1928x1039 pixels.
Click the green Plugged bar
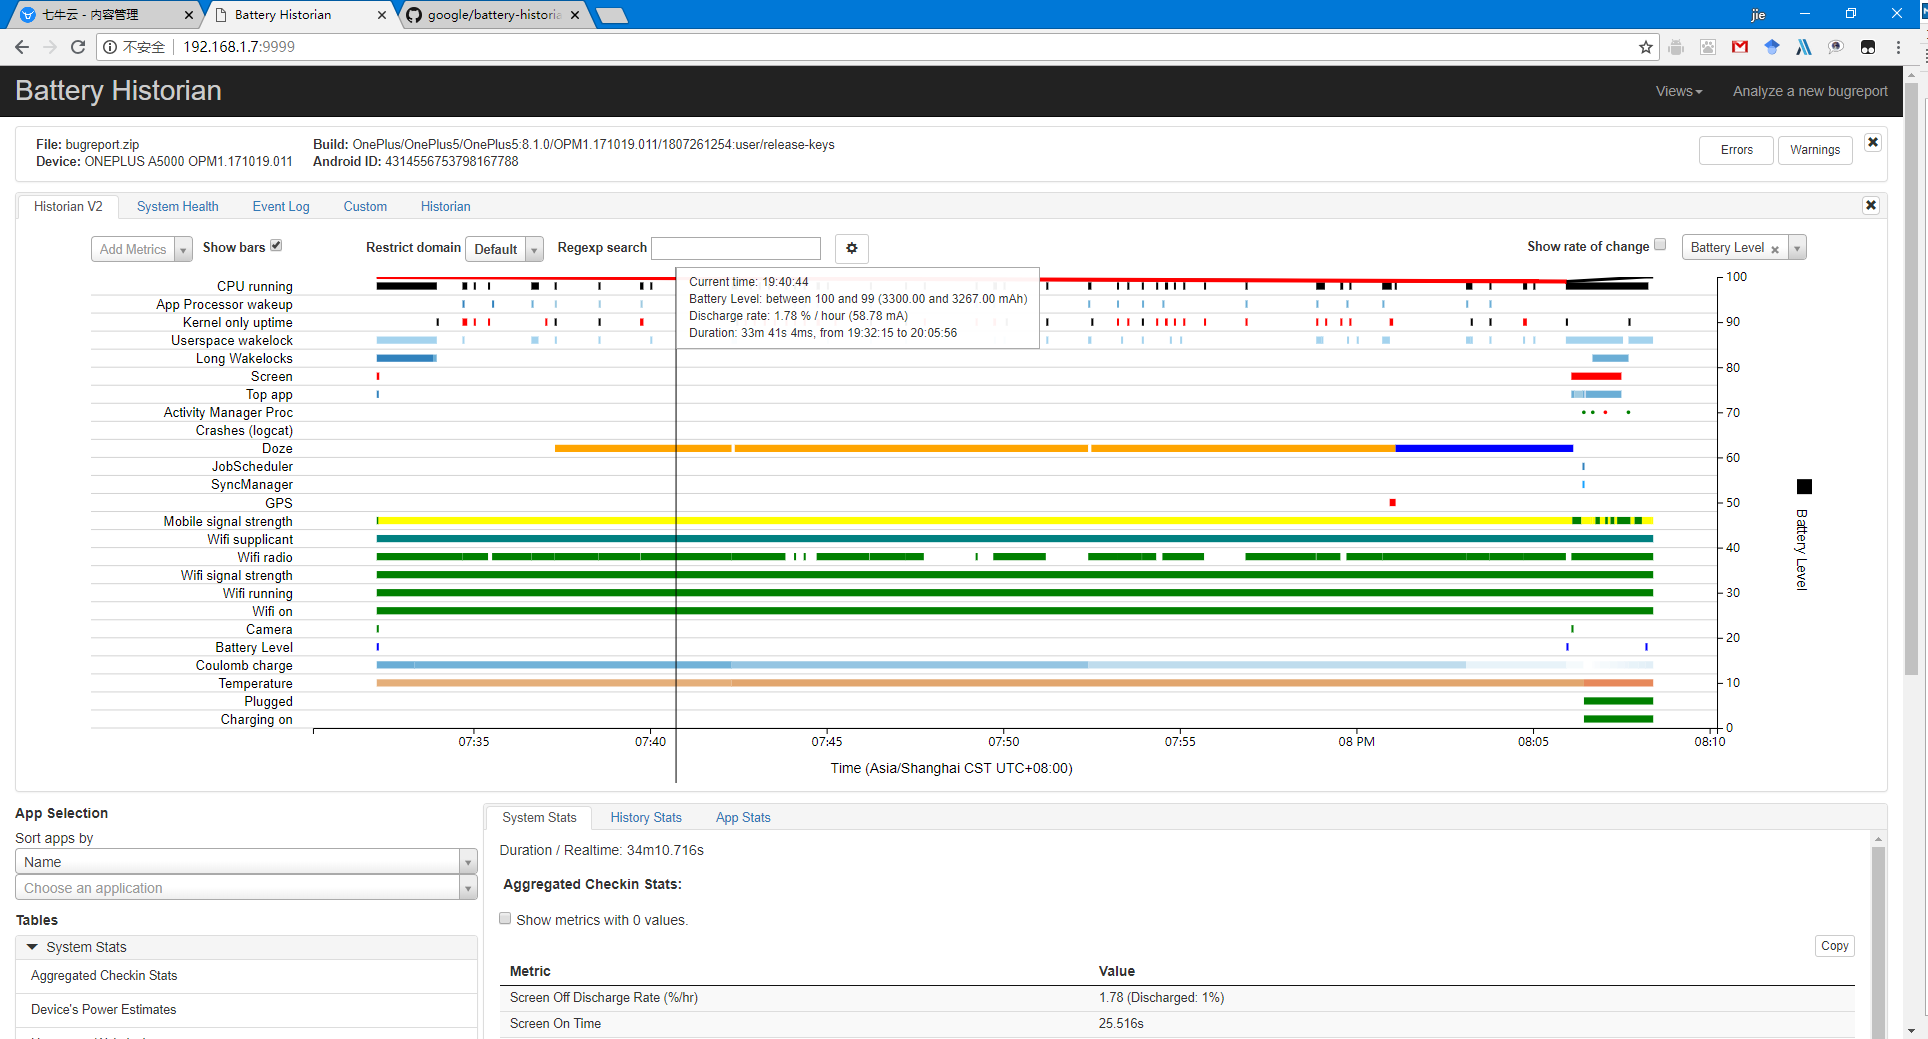pyautogui.click(x=1618, y=701)
